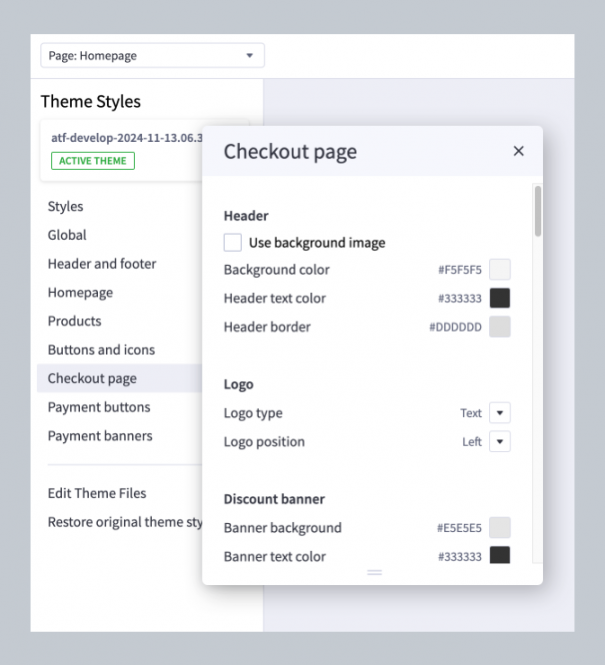The width and height of the screenshot is (605, 665).
Task: Pick the header Background color swatch
Action: coord(500,270)
